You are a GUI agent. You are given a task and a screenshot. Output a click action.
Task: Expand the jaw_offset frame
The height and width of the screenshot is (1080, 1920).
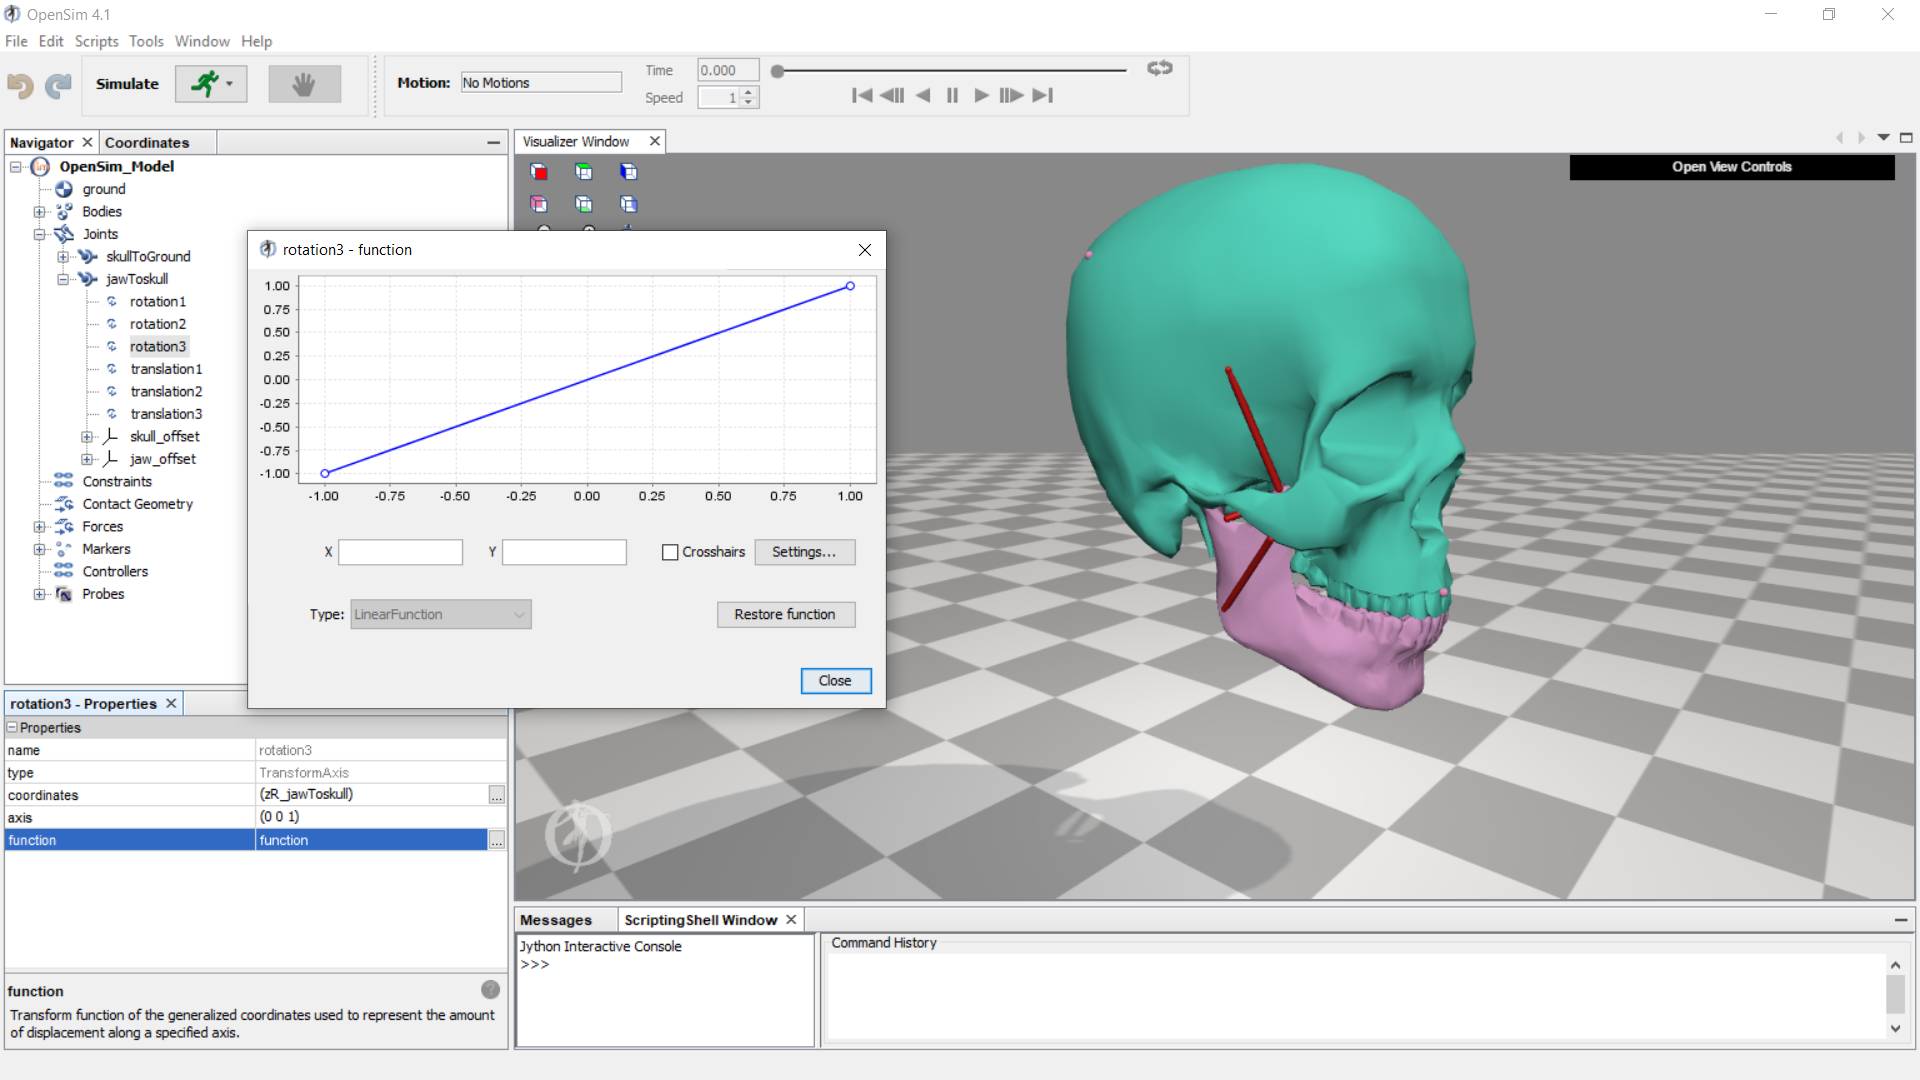[87, 459]
